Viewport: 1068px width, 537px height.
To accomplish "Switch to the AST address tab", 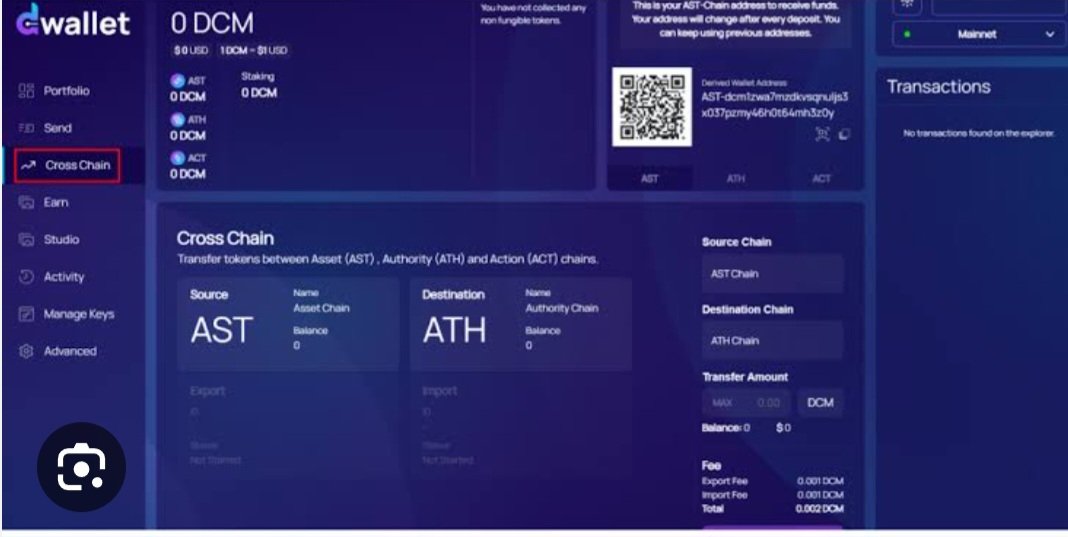I will [650, 178].
